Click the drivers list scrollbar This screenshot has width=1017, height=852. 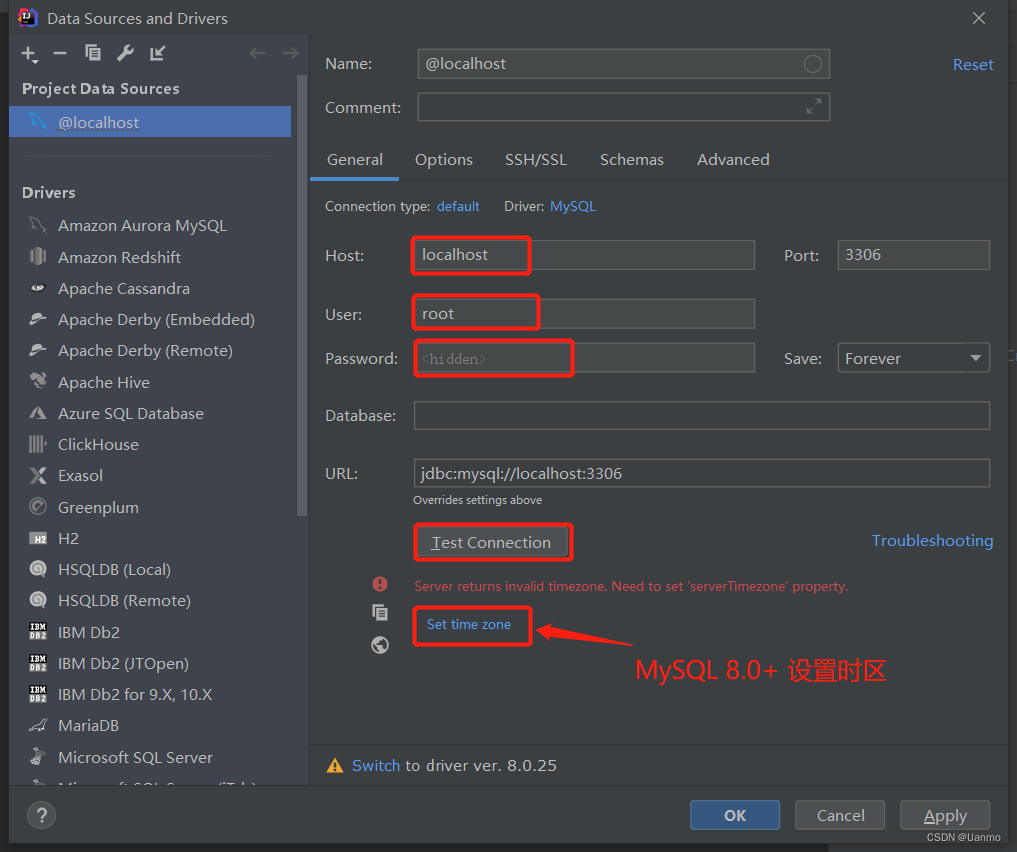[301, 295]
